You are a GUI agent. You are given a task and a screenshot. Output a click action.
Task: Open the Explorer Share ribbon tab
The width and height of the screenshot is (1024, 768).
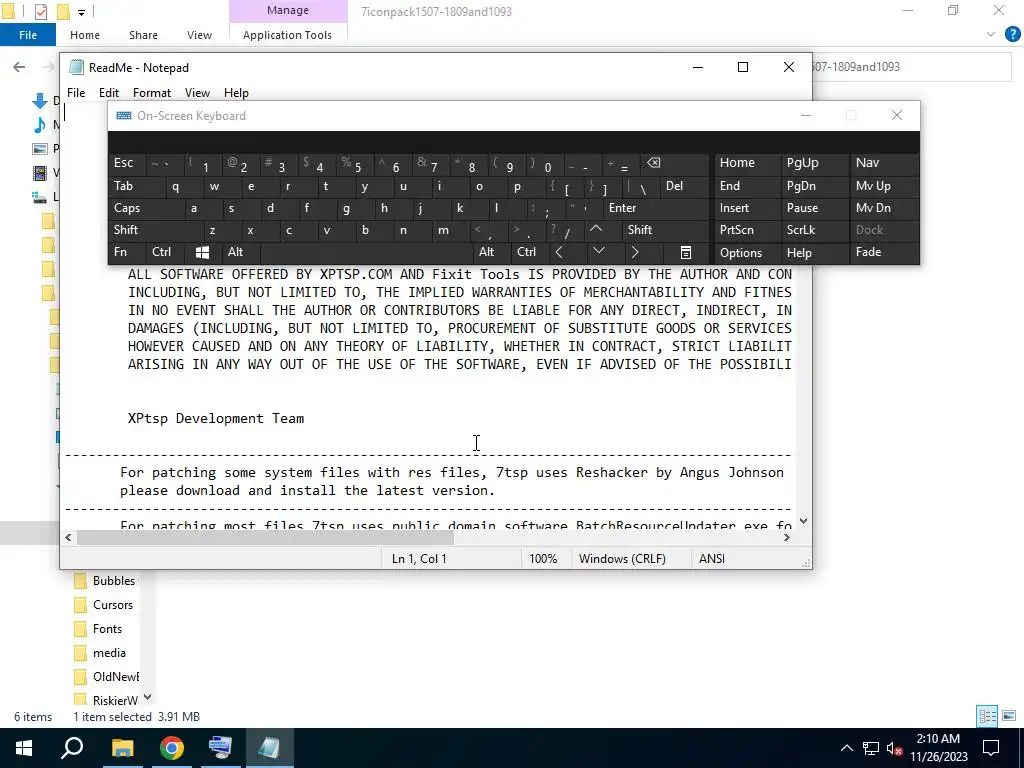[143, 35]
